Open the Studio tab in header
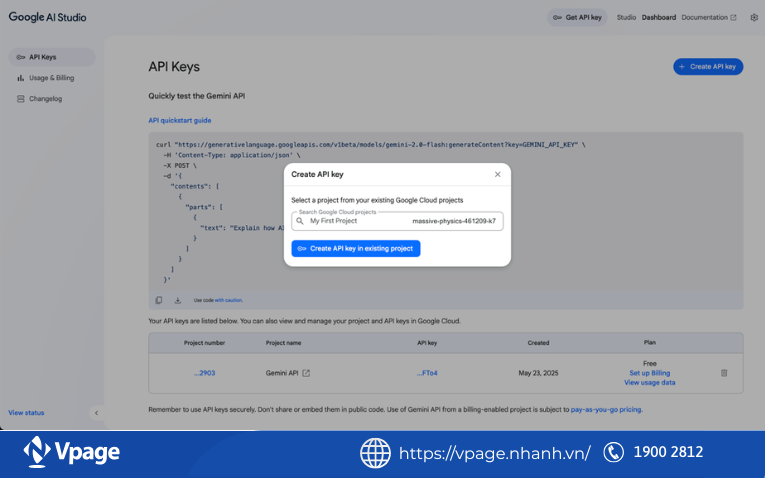Image resolution: width=765 pixels, height=478 pixels. click(x=626, y=18)
